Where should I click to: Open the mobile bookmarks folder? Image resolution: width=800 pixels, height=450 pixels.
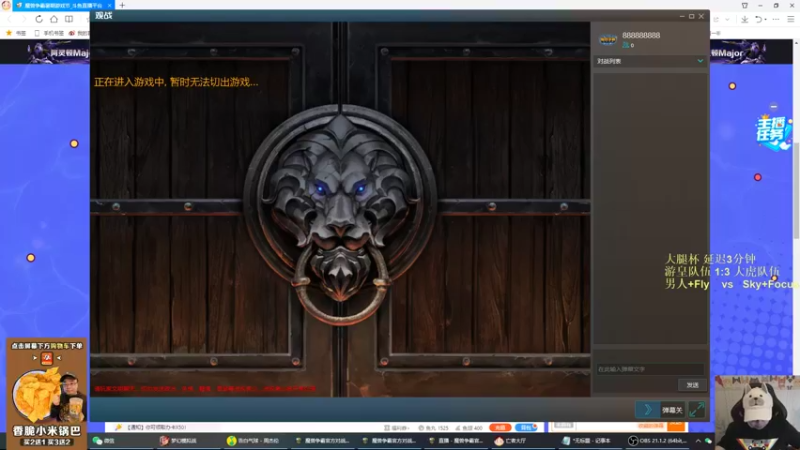[48, 33]
